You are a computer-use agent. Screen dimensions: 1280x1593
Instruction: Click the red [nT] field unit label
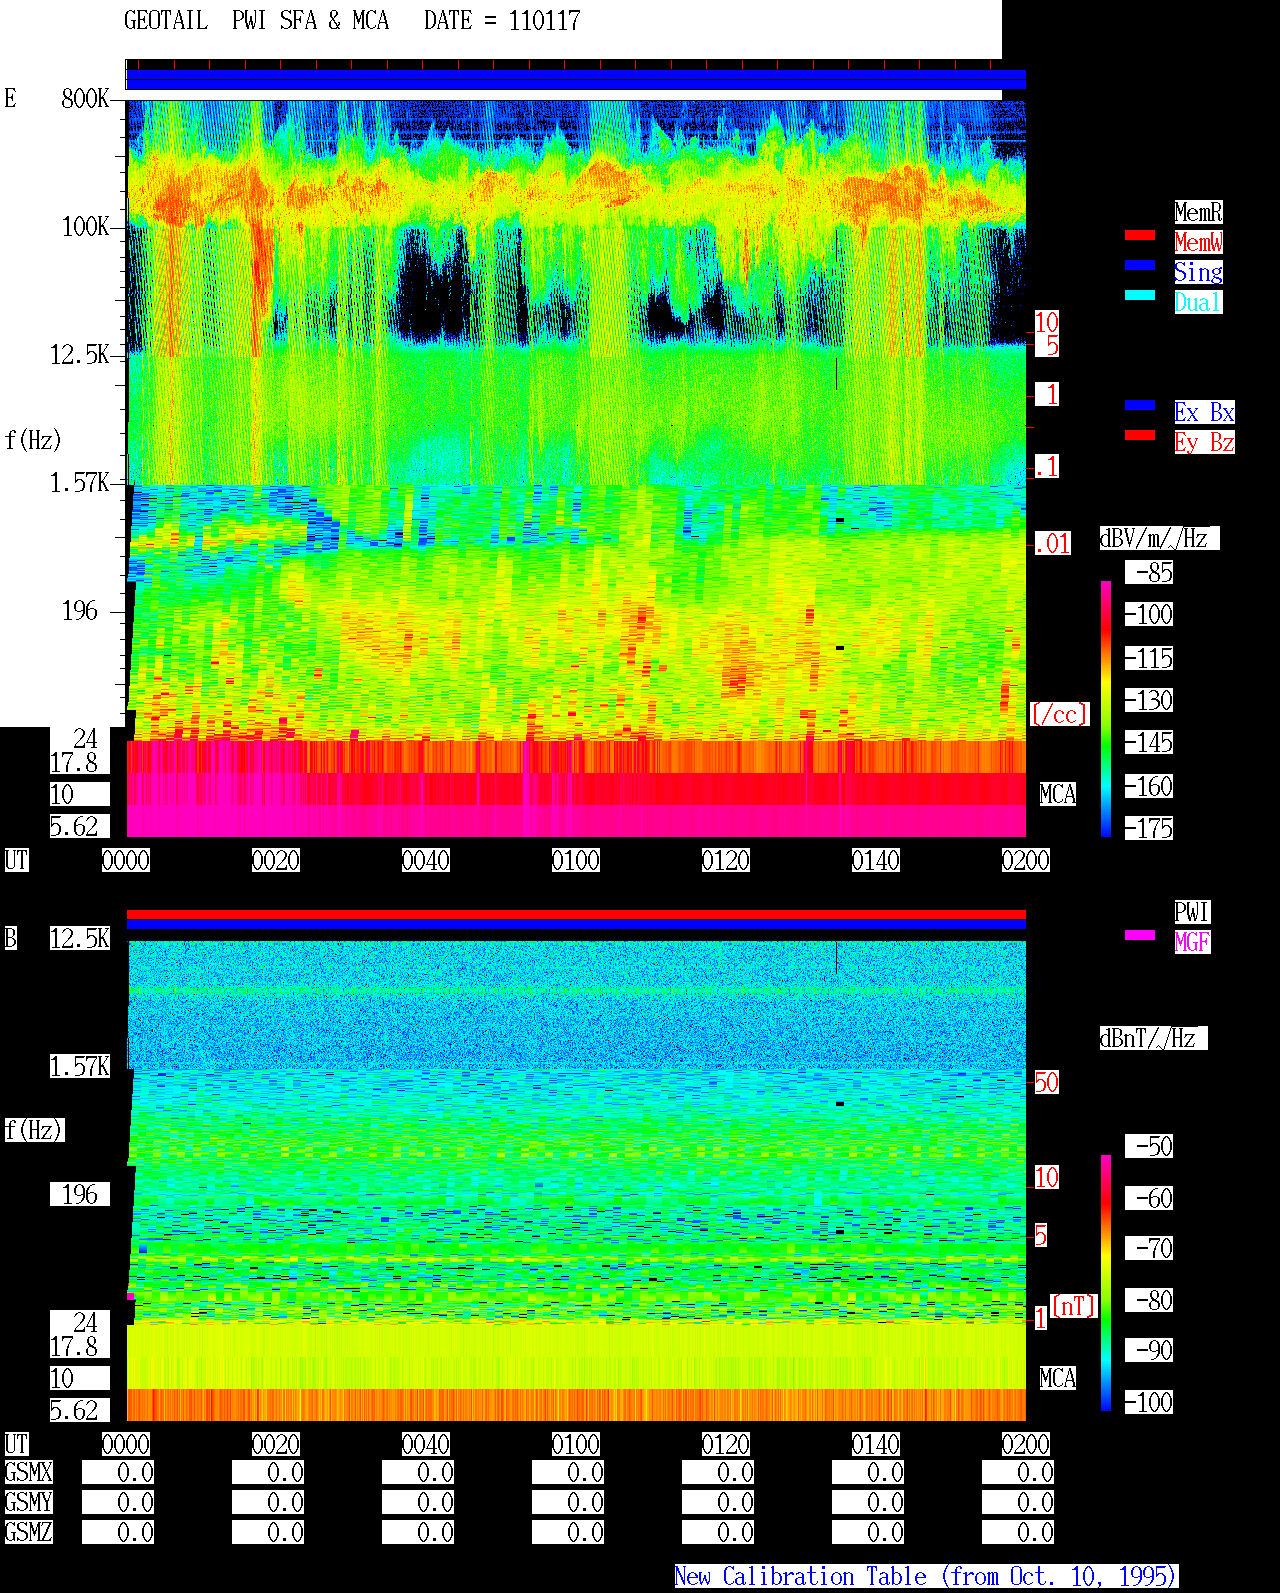coord(1074,1306)
